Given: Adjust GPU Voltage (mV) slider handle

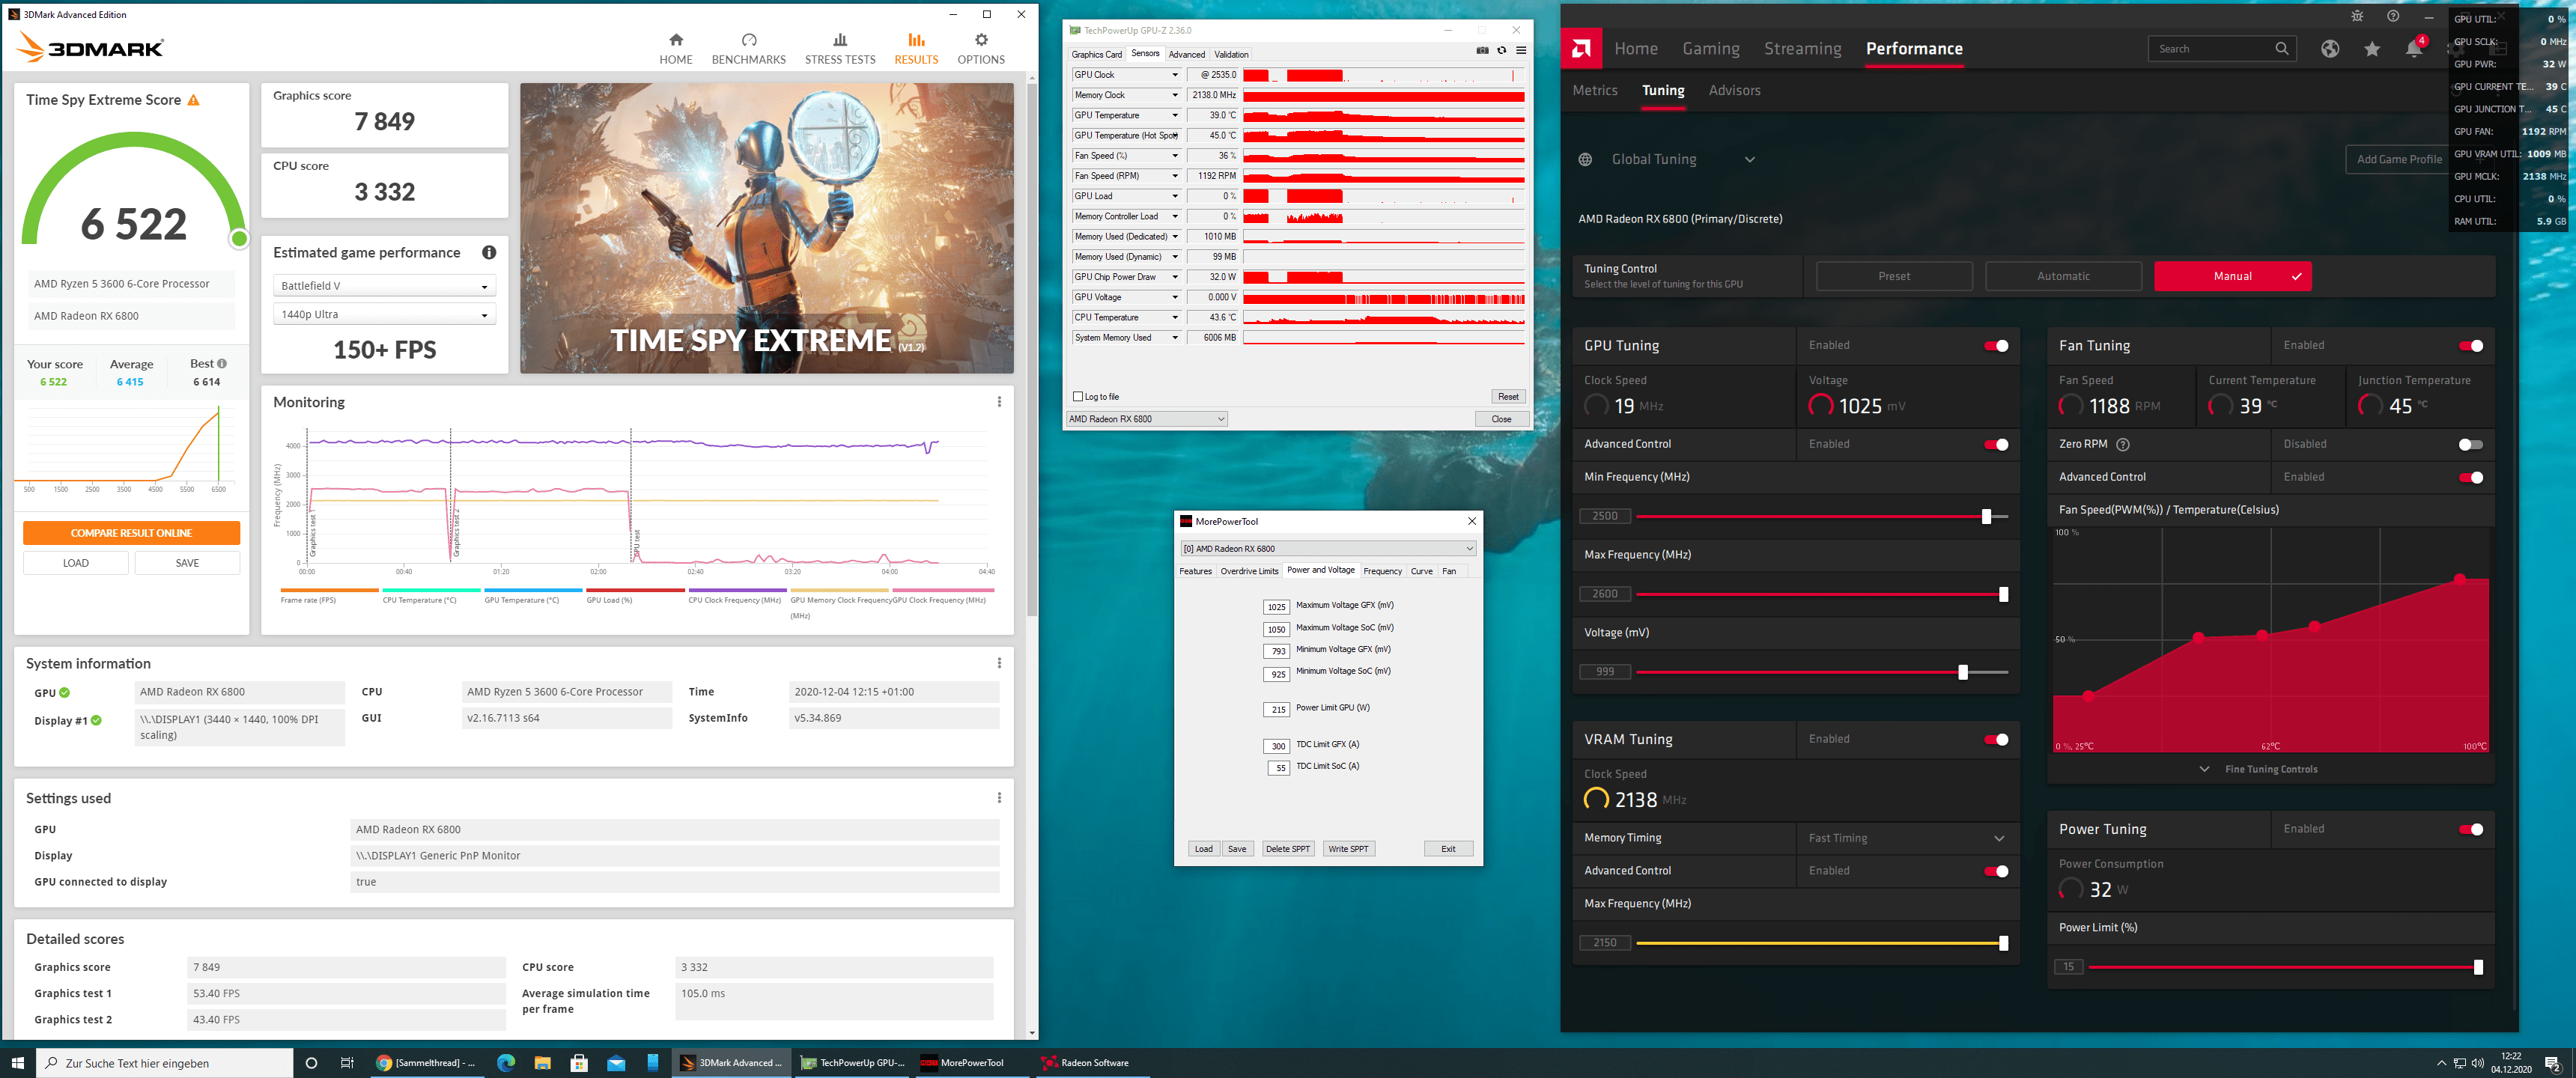Looking at the screenshot, I should pos(1963,673).
